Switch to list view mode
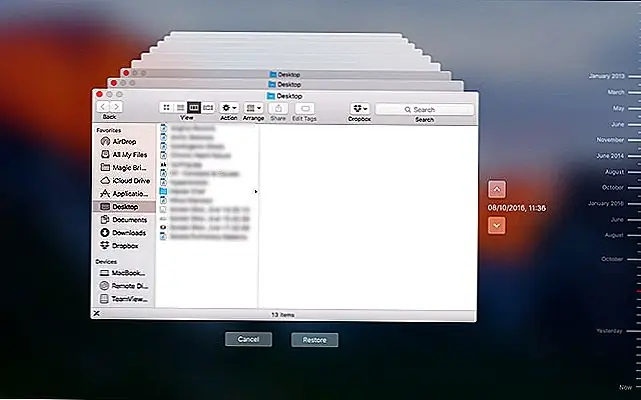This screenshot has height=400, width=641. [180, 107]
